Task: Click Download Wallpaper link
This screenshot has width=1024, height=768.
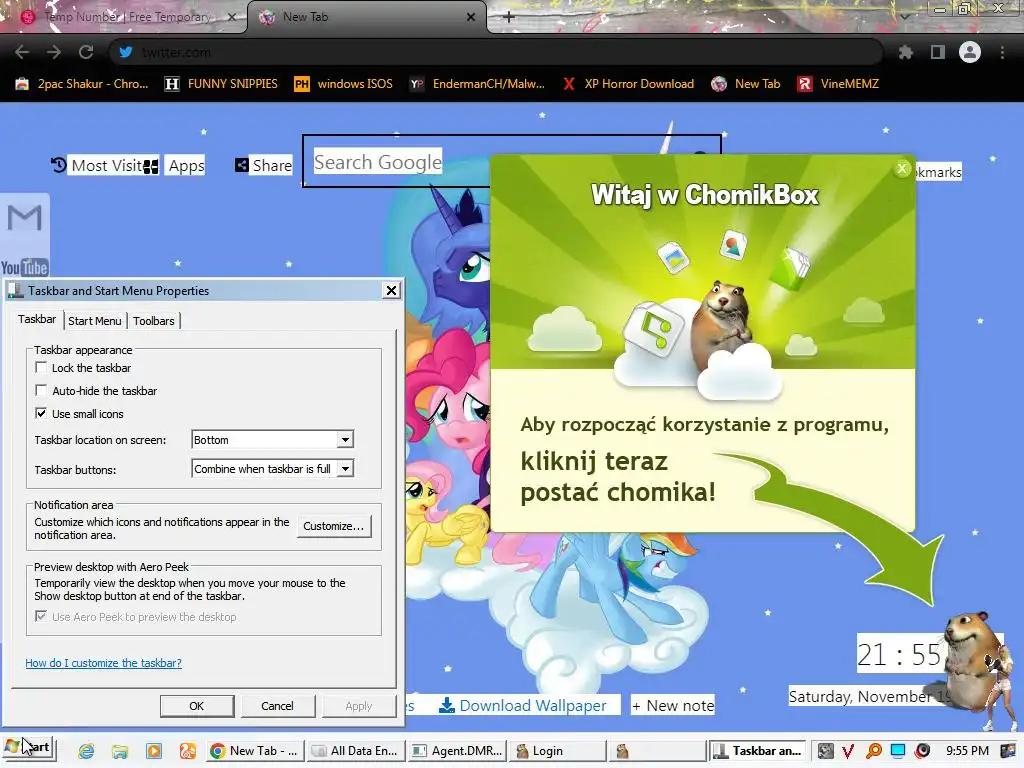Action: 522,705
